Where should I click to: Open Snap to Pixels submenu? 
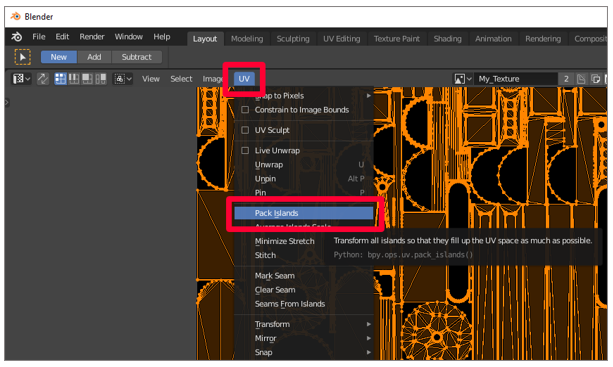304,96
